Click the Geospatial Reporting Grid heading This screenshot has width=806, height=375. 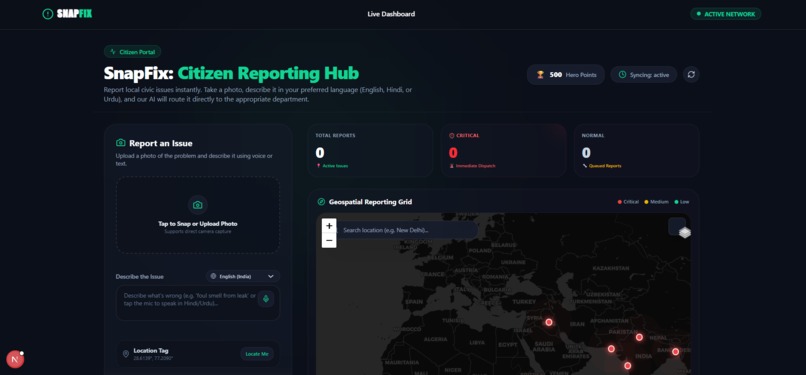tap(370, 202)
